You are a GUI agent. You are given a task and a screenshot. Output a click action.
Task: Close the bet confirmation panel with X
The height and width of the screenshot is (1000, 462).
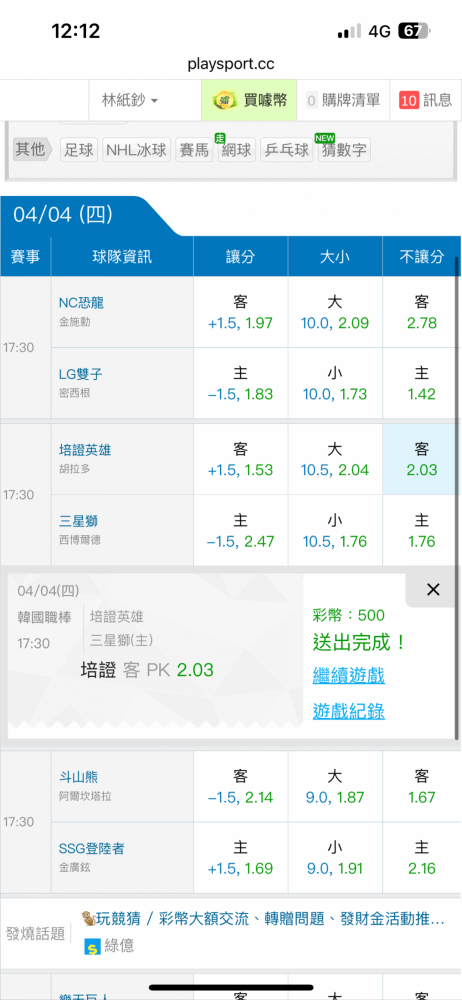coord(433,590)
